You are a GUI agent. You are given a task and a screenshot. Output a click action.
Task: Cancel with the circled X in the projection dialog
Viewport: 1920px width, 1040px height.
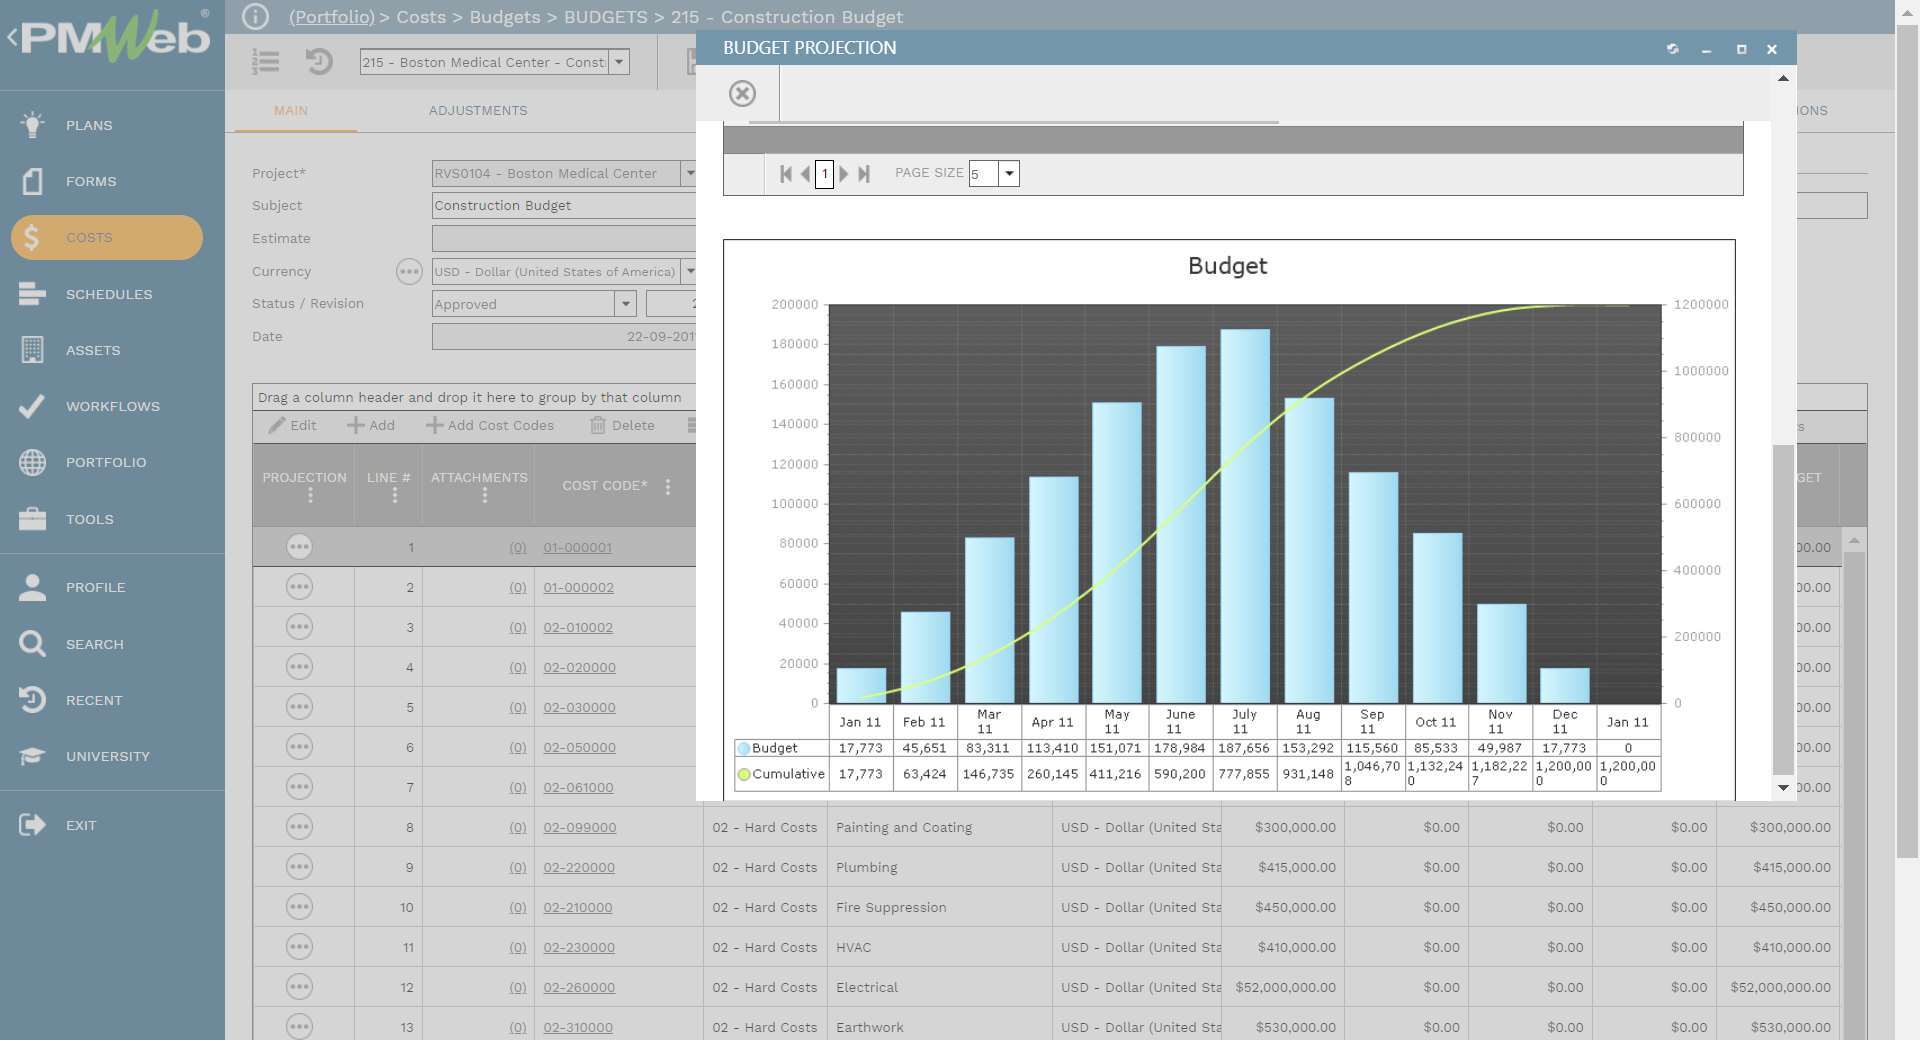coord(742,93)
